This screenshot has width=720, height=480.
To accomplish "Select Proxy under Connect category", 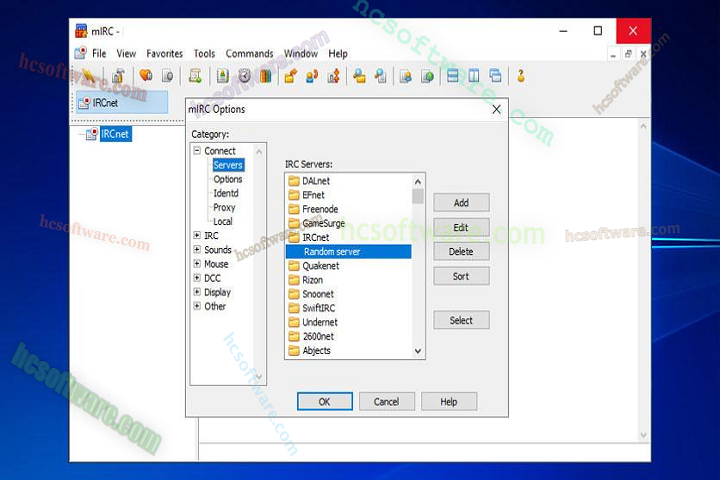I will (x=224, y=208).
